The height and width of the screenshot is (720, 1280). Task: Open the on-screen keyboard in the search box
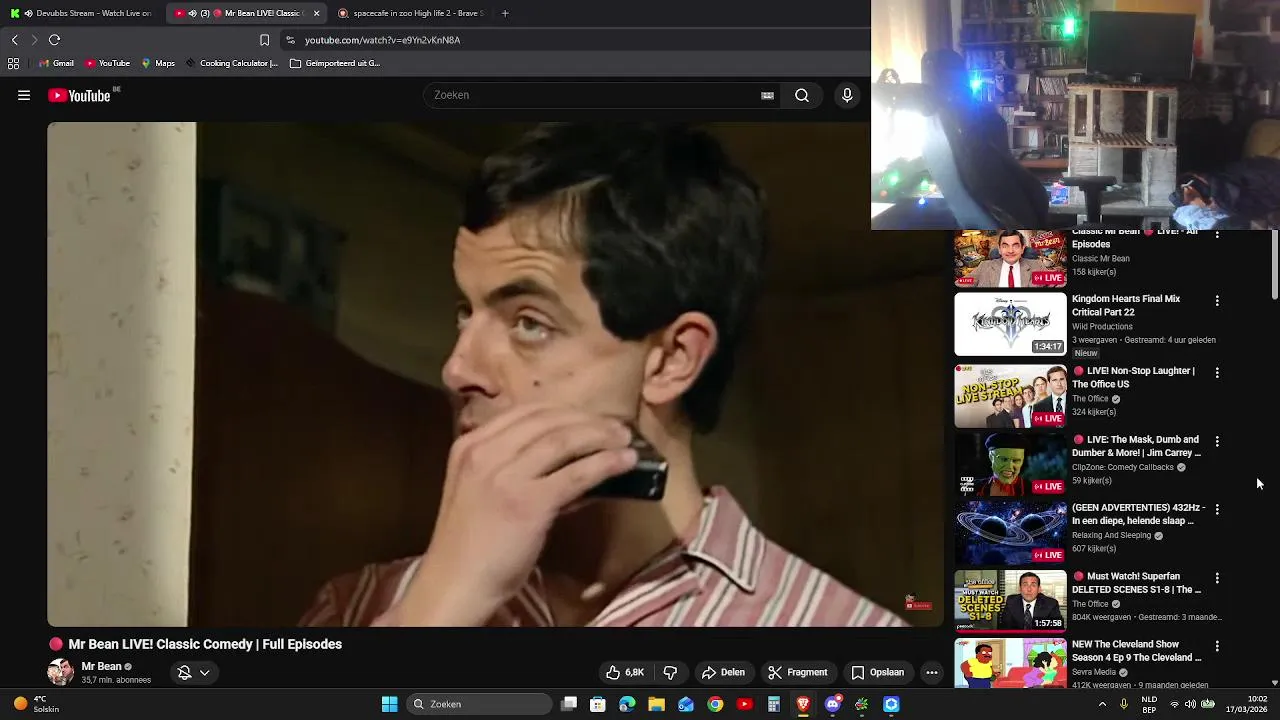pos(767,95)
